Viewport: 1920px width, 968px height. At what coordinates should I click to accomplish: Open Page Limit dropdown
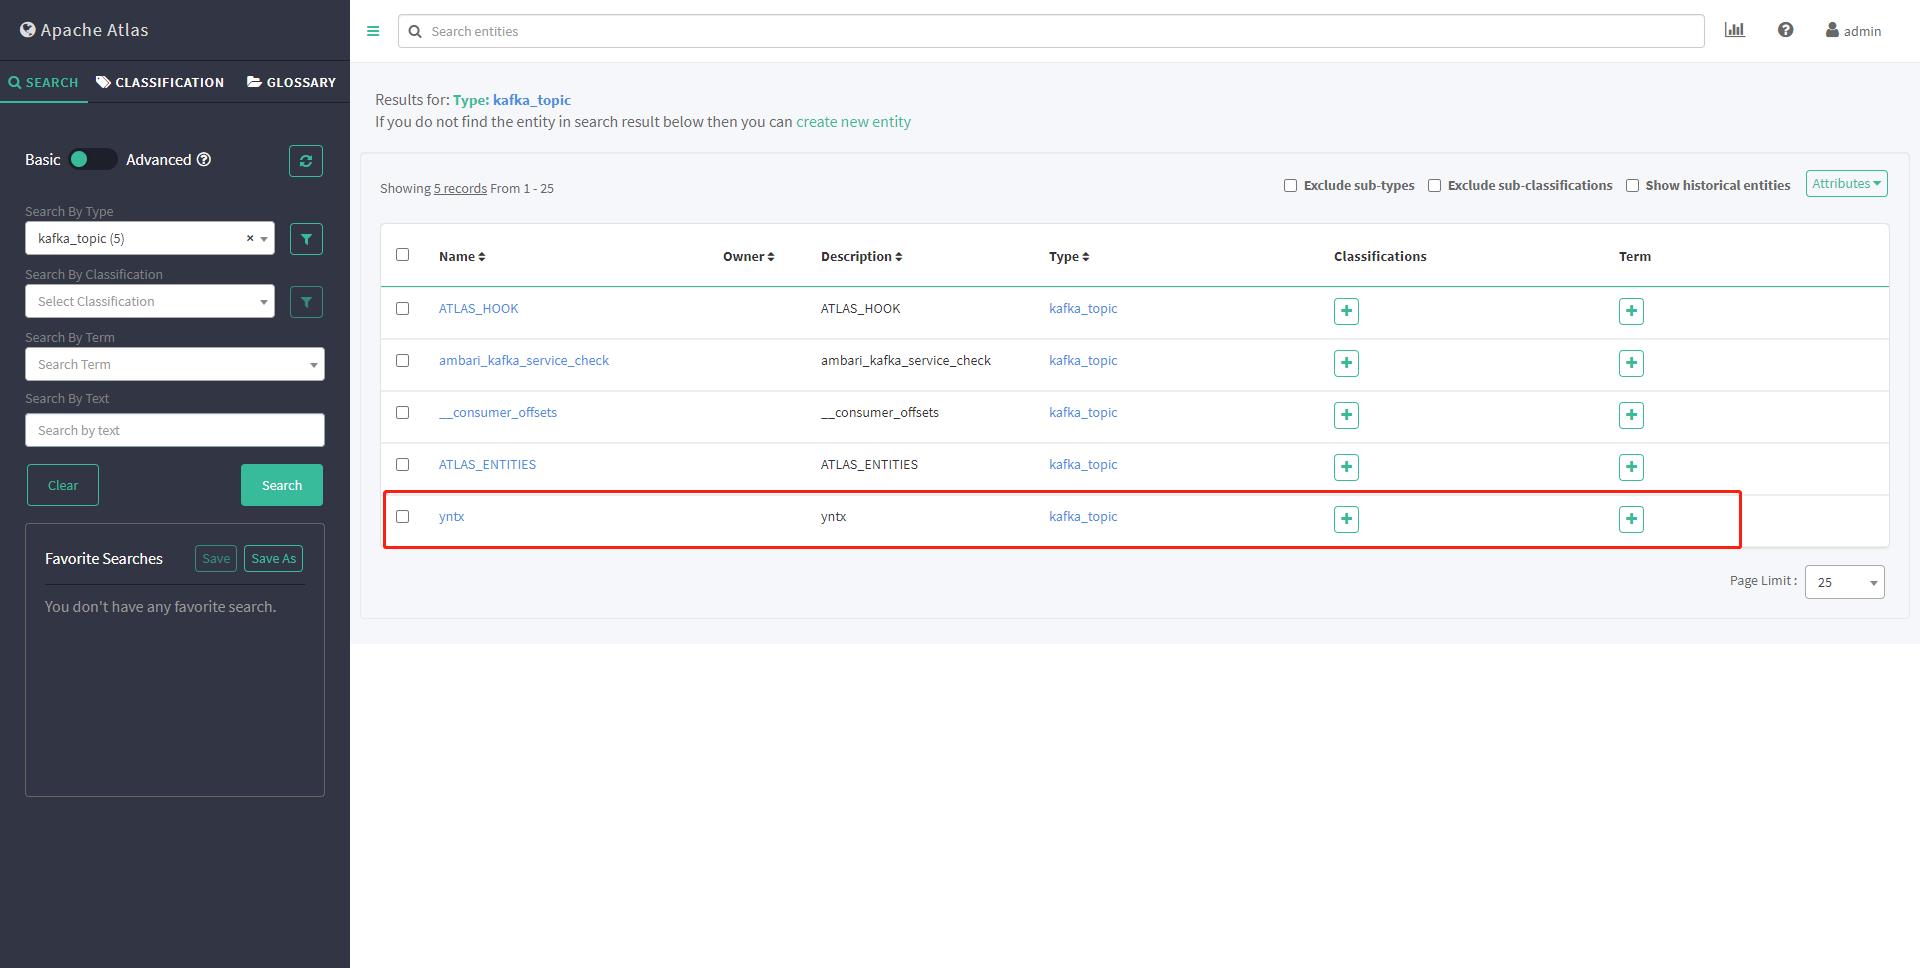point(1845,582)
